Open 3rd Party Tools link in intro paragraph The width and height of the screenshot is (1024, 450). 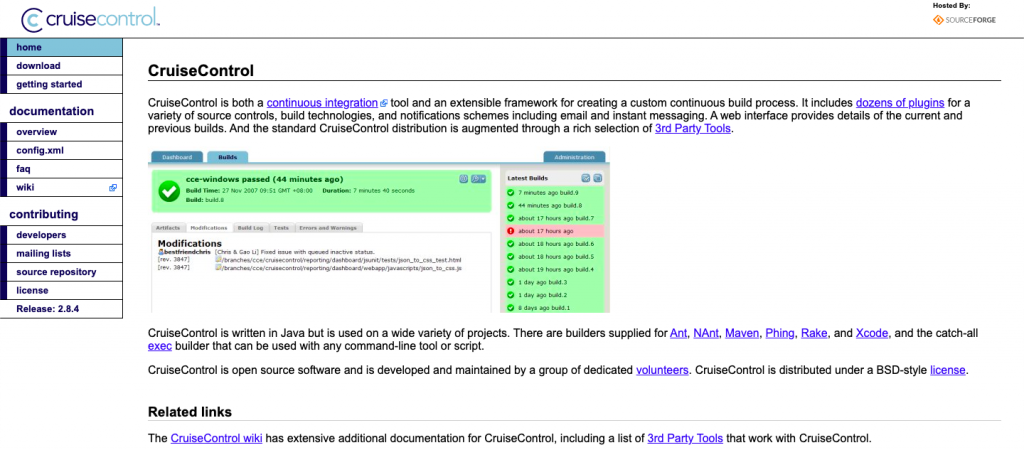[693, 129]
